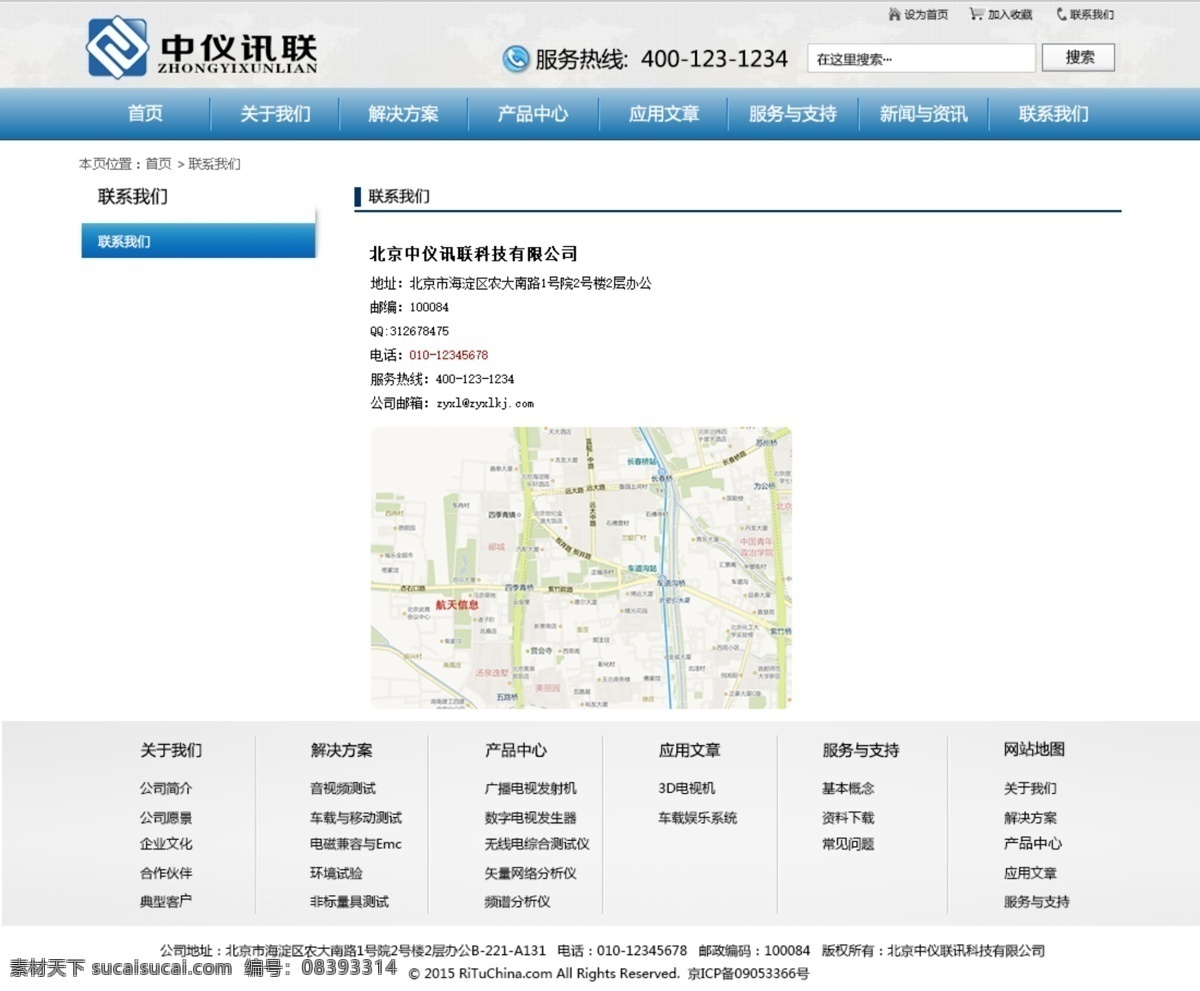Open 产品中心 in the navigation bar
The image size is (1200, 991).
(x=533, y=114)
